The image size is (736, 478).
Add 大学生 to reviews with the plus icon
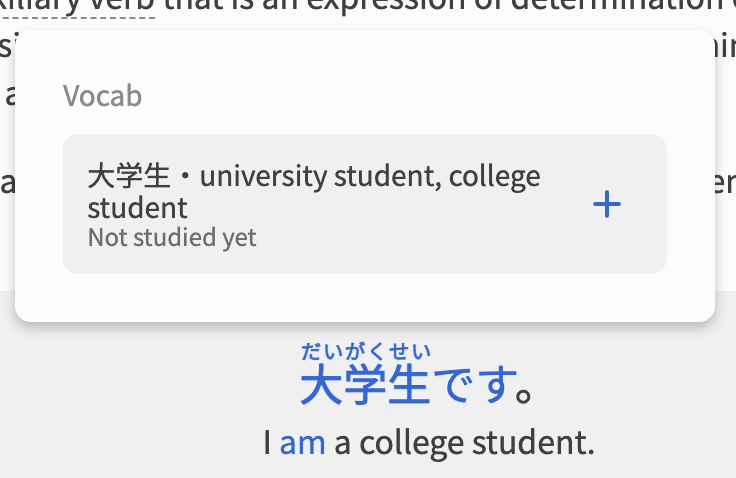point(606,204)
